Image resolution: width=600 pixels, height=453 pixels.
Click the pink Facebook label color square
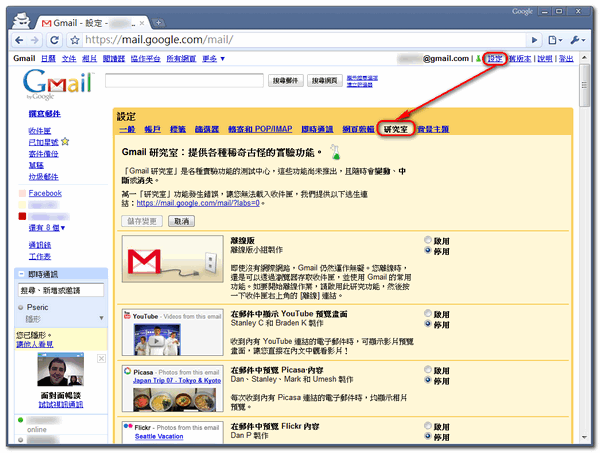pos(22,193)
